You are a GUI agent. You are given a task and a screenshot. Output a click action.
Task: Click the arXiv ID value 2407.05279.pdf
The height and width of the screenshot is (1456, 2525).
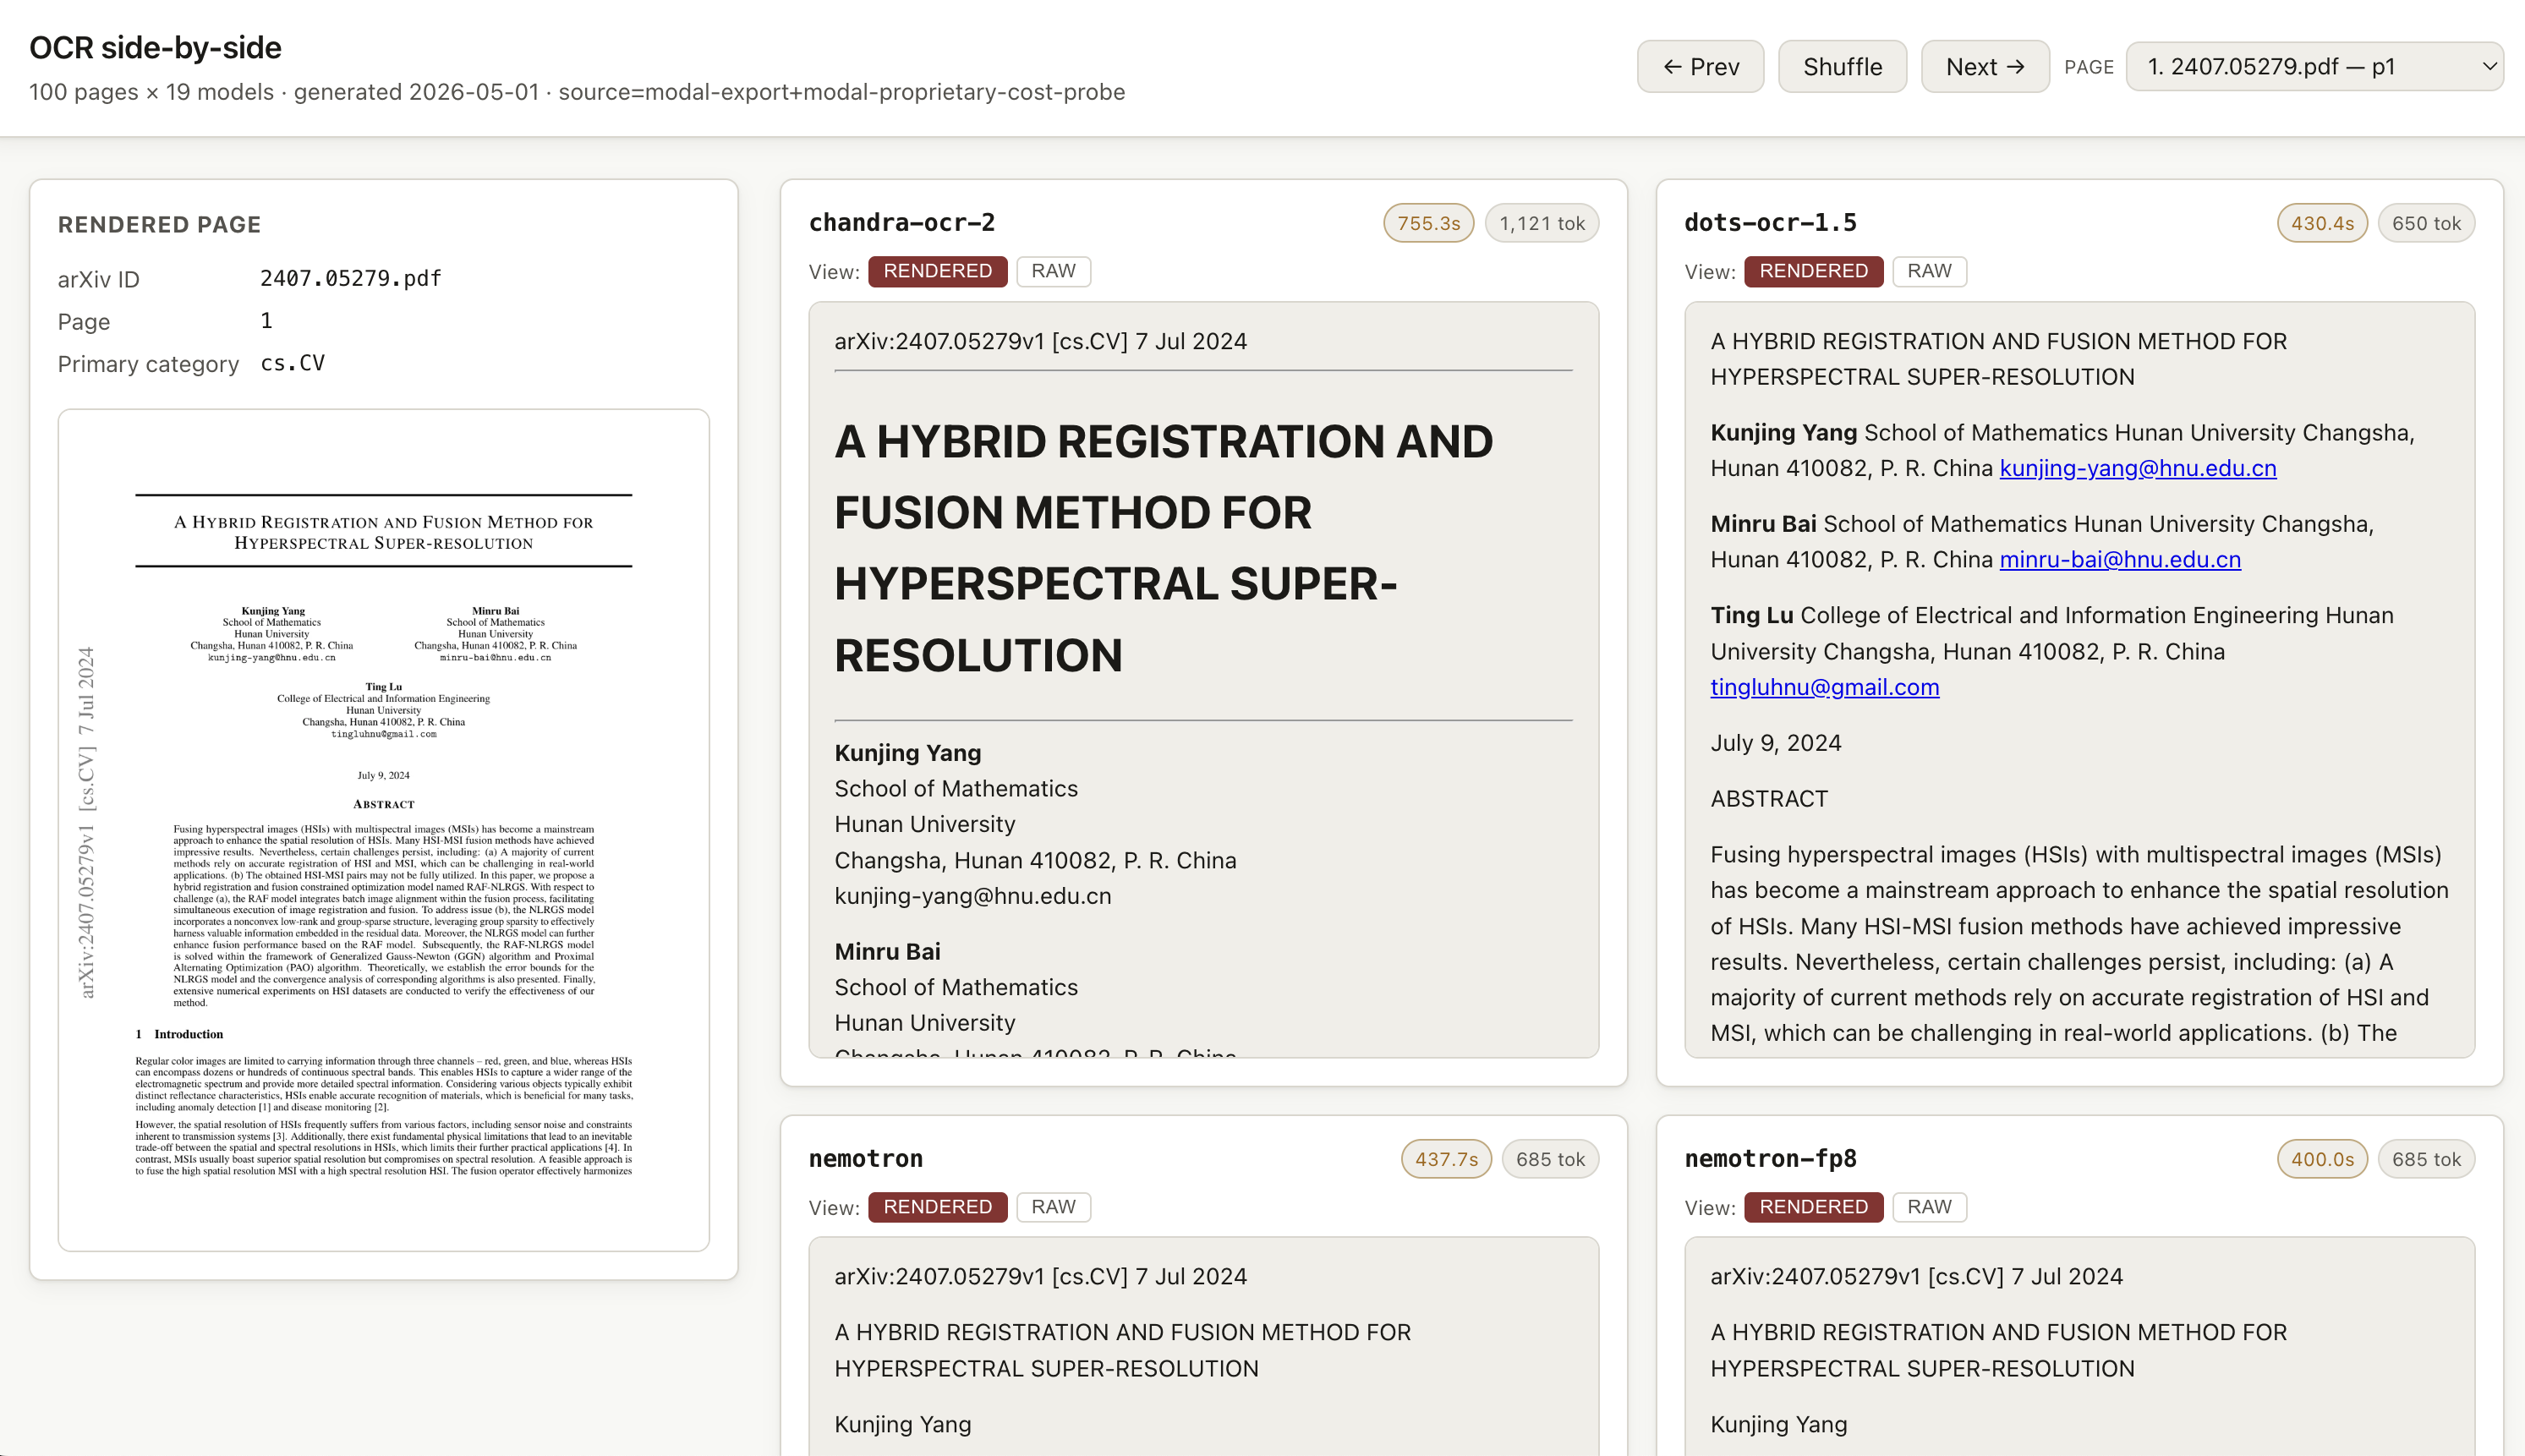(x=351, y=278)
